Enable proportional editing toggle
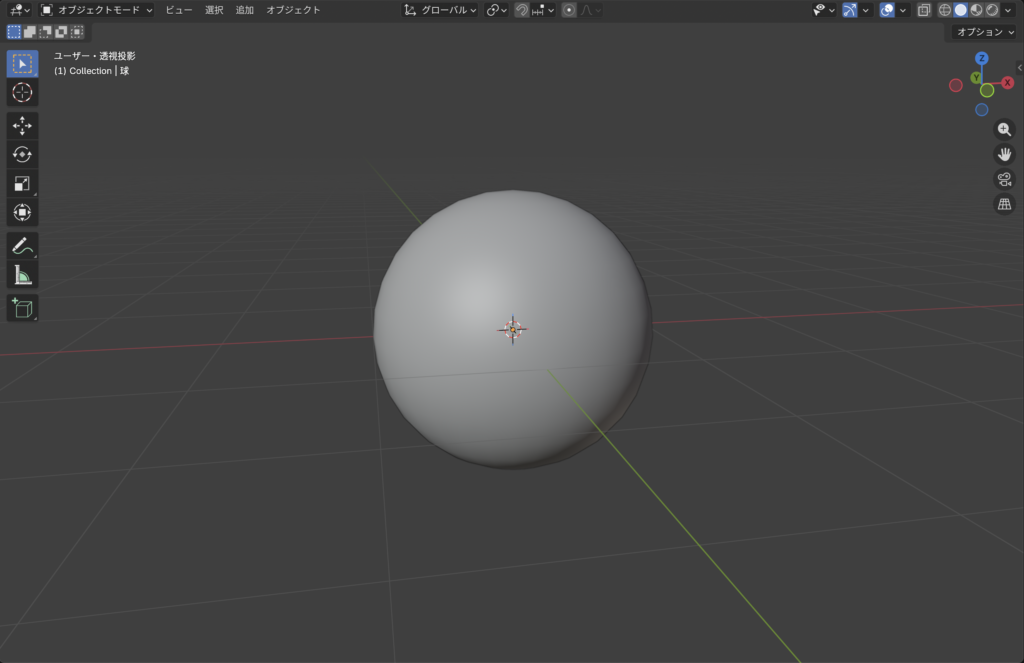The width and height of the screenshot is (1024, 663). 569,10
